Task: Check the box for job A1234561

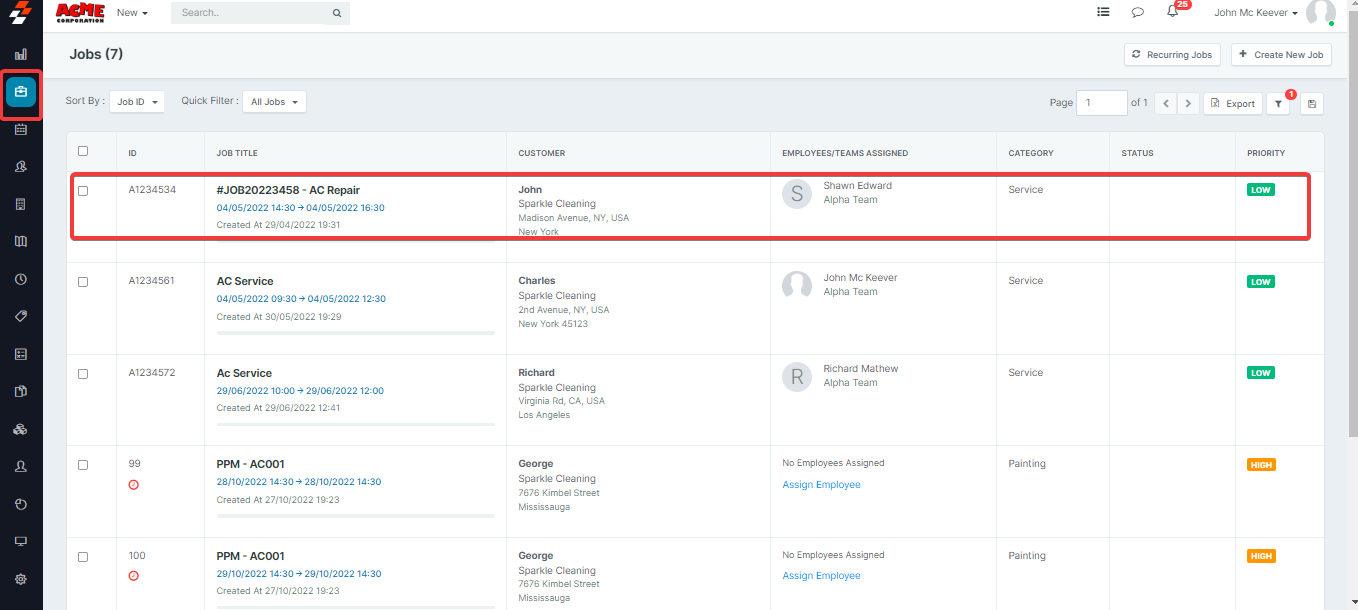Action: pos(83,282)
